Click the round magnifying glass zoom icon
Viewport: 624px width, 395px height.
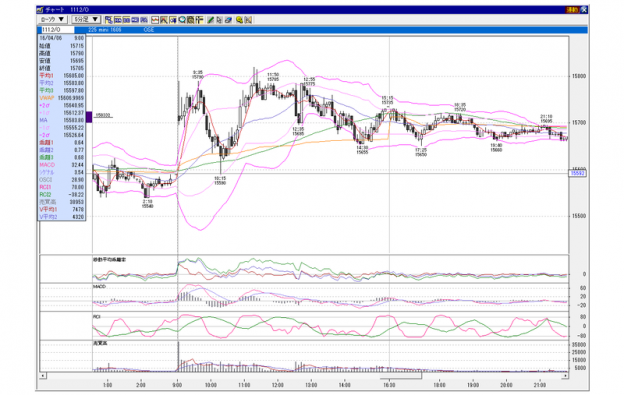[182, 20]
